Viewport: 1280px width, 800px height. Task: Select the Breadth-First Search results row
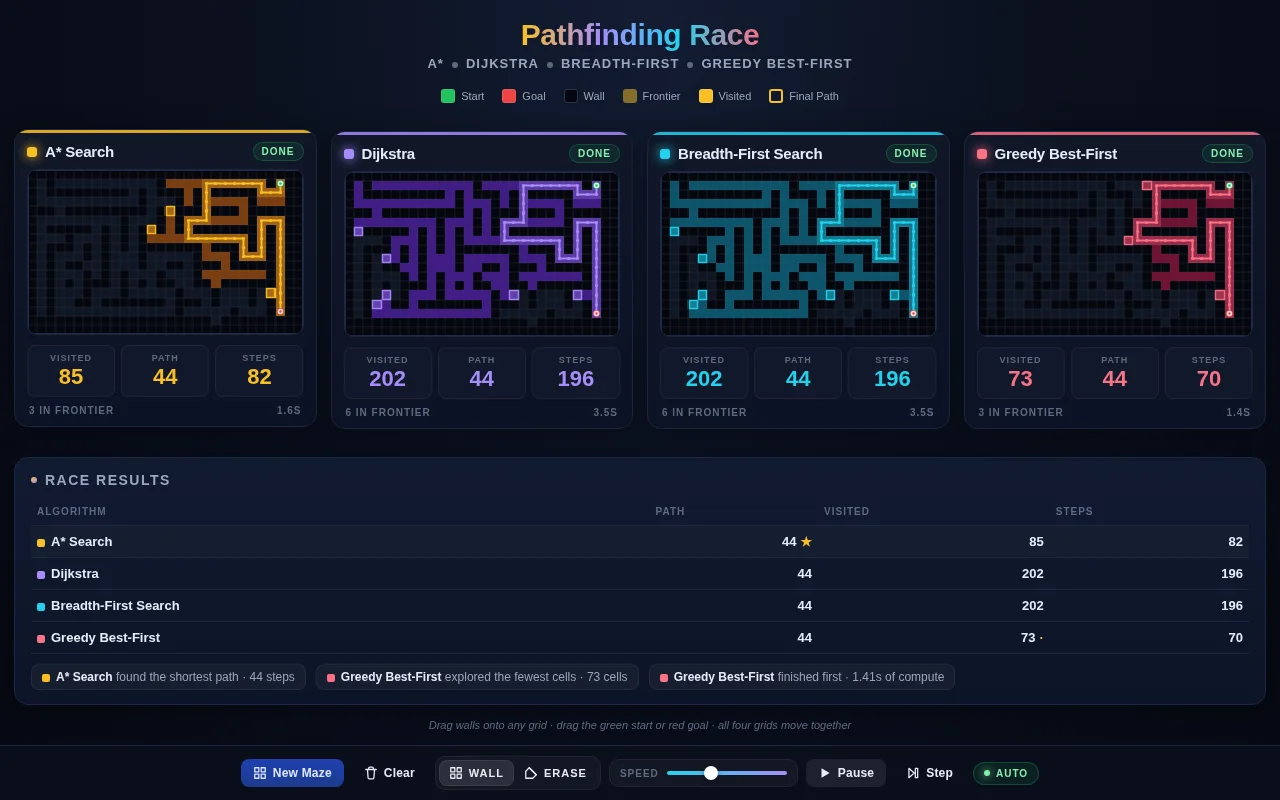[x=640, y=606]
